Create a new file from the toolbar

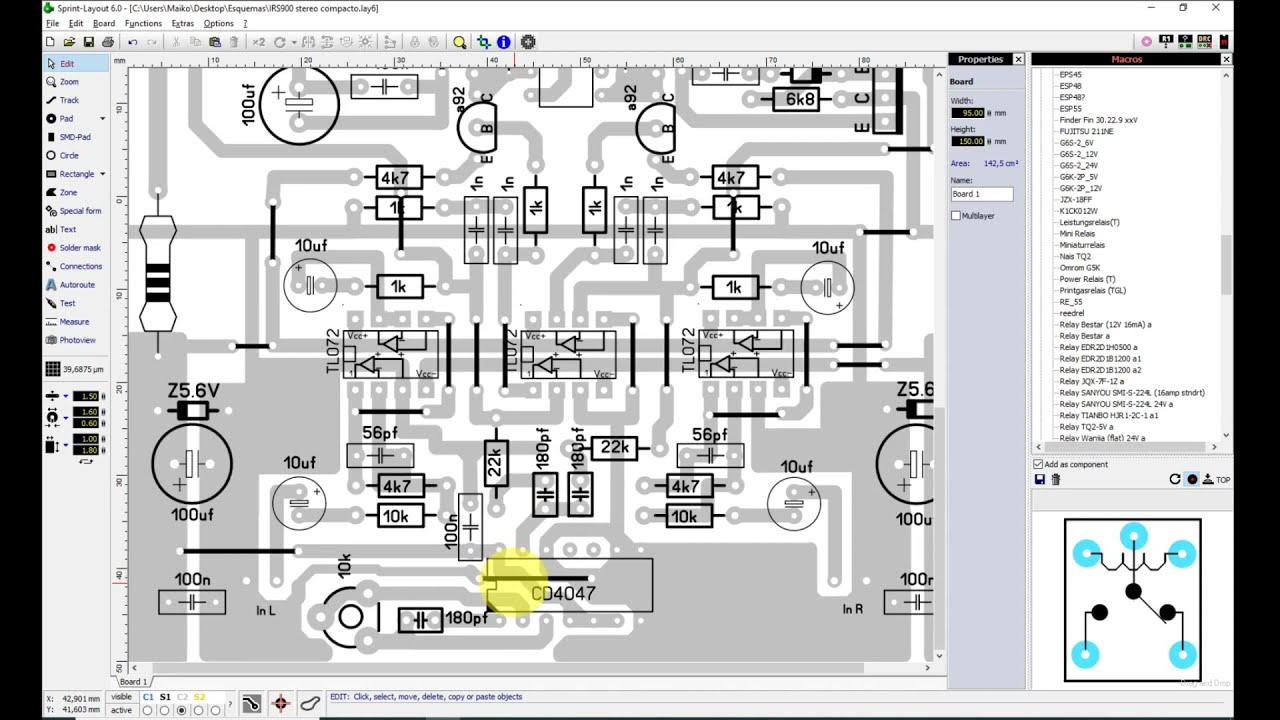(50, 42)
